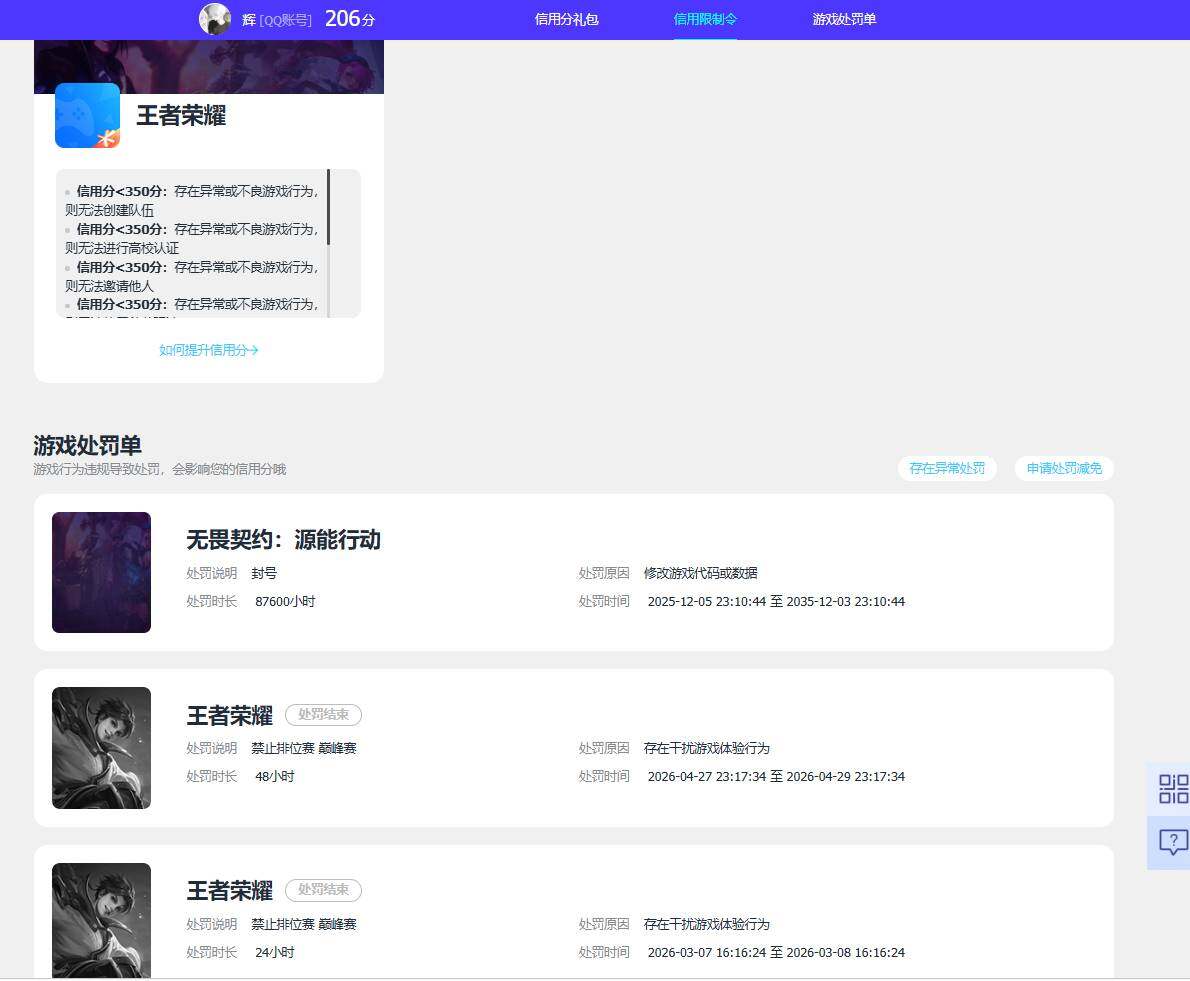Click the 游戏处罚单 section heading
This screenshot has width=1190, height=981.
[87, 445]
